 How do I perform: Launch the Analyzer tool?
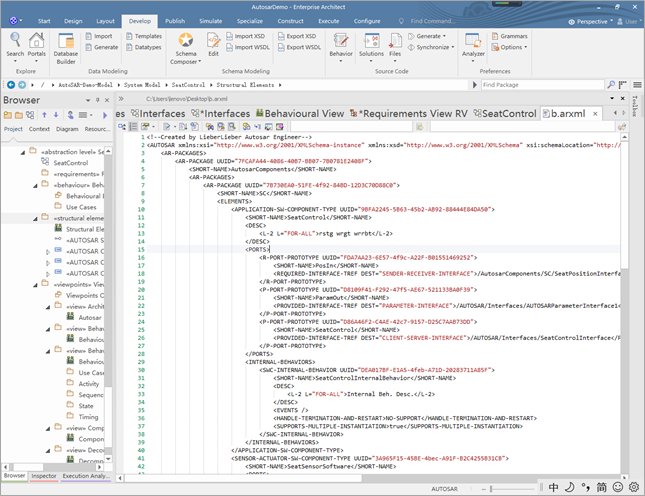473,46
